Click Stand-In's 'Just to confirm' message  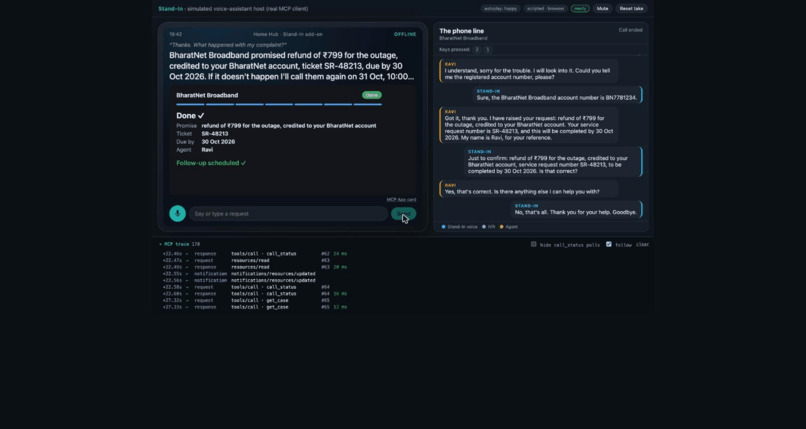(553, 162)
